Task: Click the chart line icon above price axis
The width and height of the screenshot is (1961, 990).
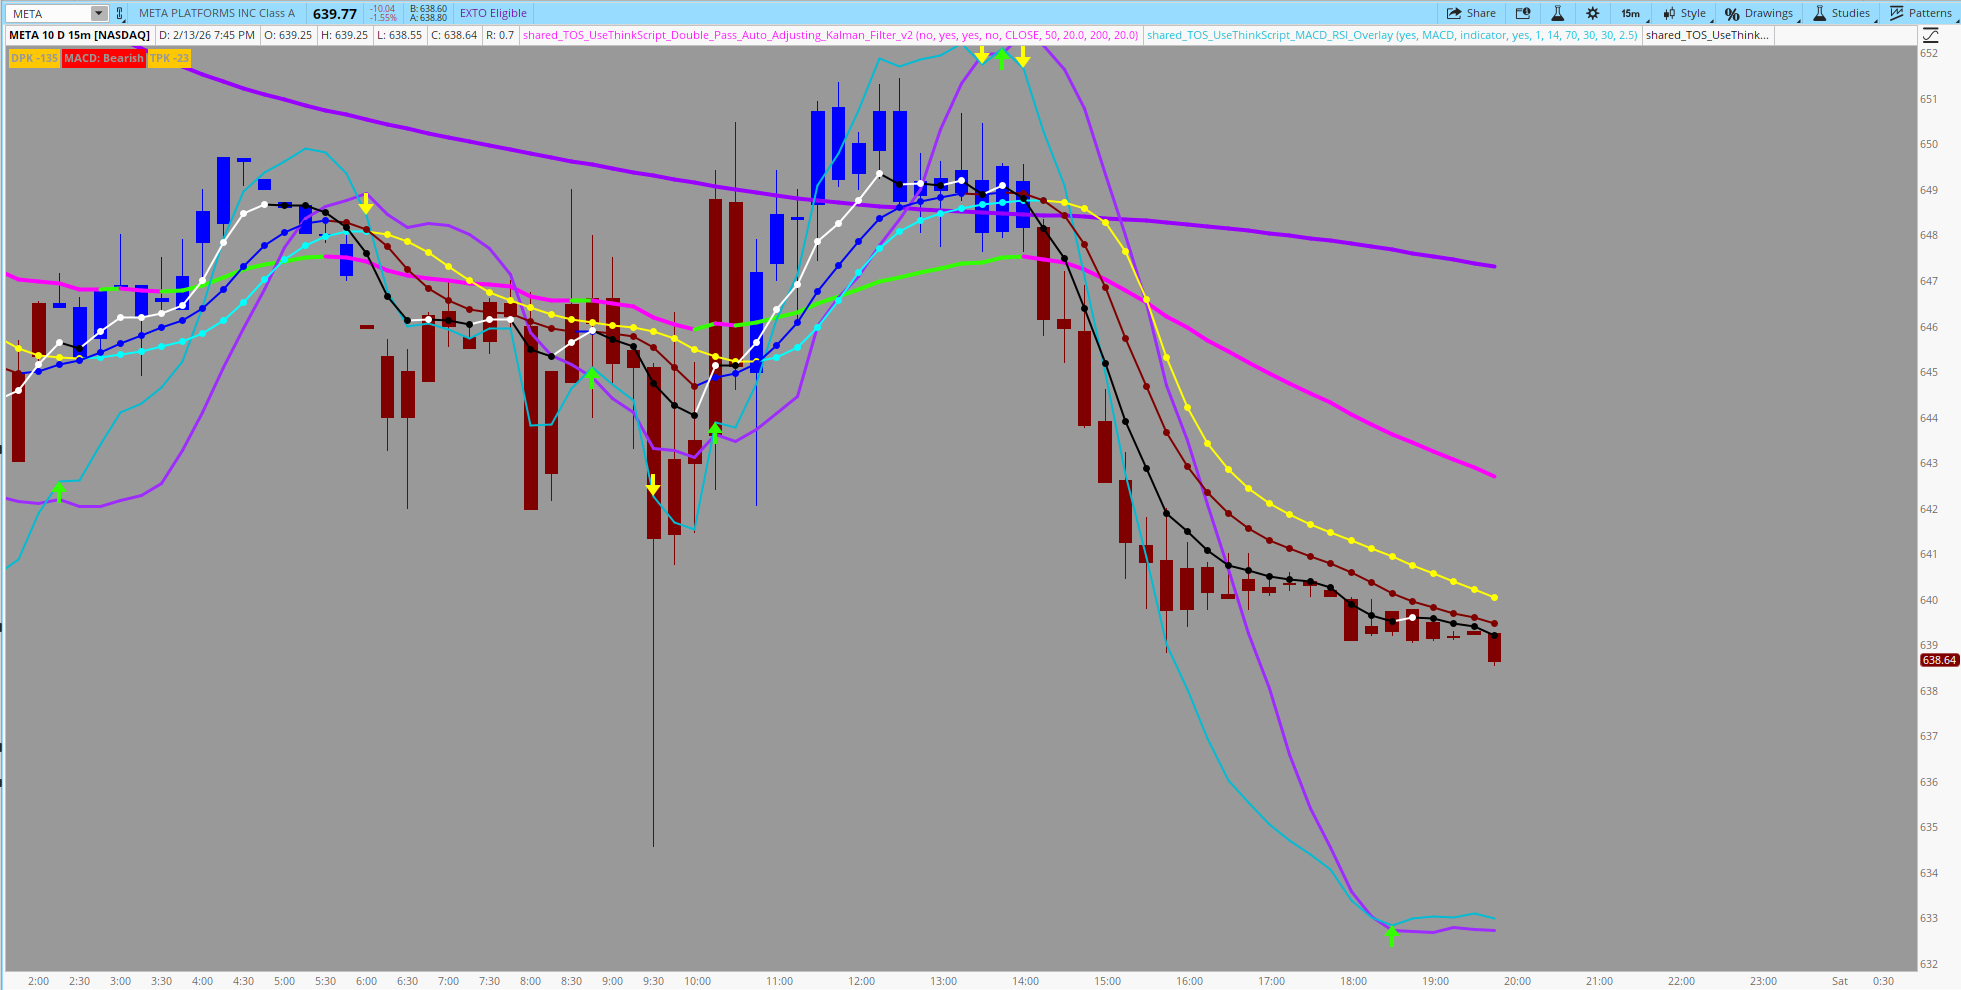Action: 1930,35
